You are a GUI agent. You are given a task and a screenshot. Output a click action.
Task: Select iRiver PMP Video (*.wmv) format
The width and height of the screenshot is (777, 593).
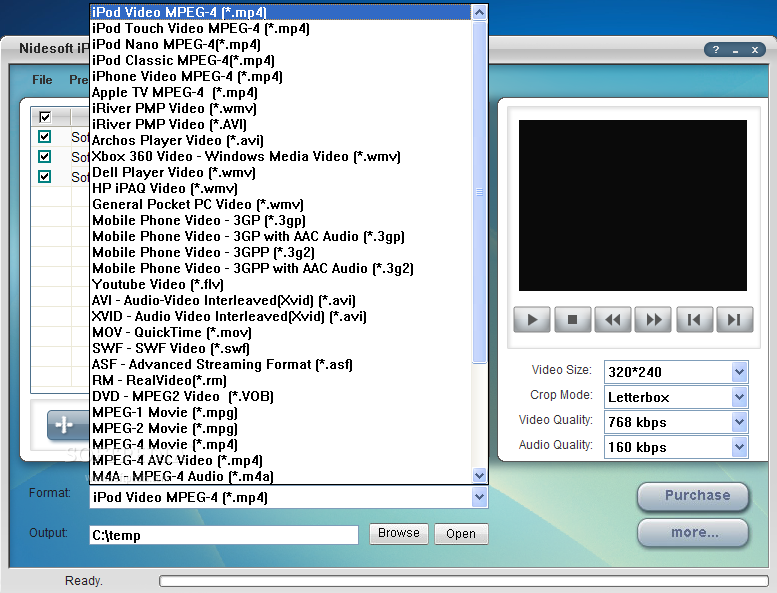pos(281,108)
